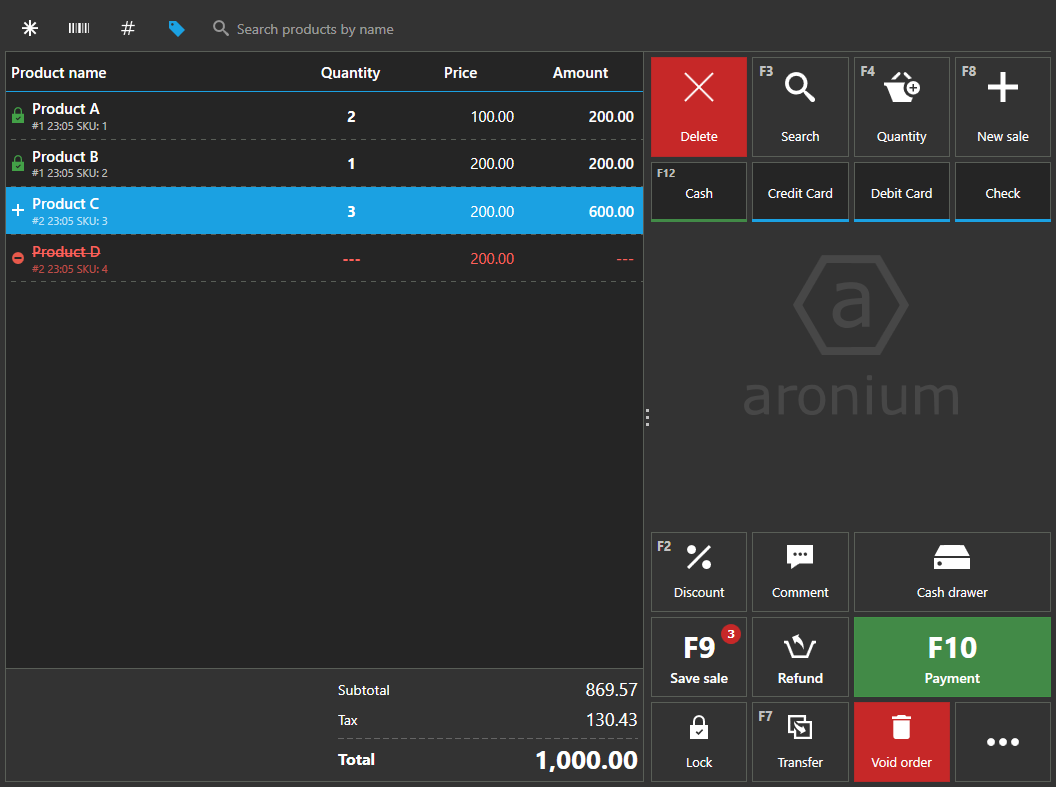The width and height of the screenshot is (1056, 787).
Task: Toggle the green lock on Product A
Action: [17, 115]
